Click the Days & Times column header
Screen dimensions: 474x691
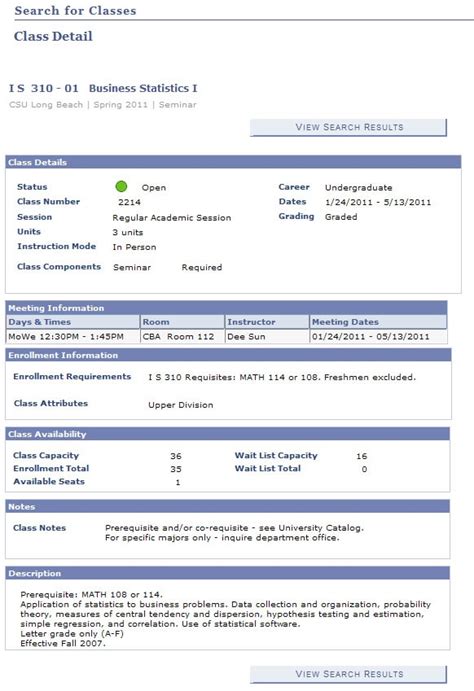coord(73,322)
